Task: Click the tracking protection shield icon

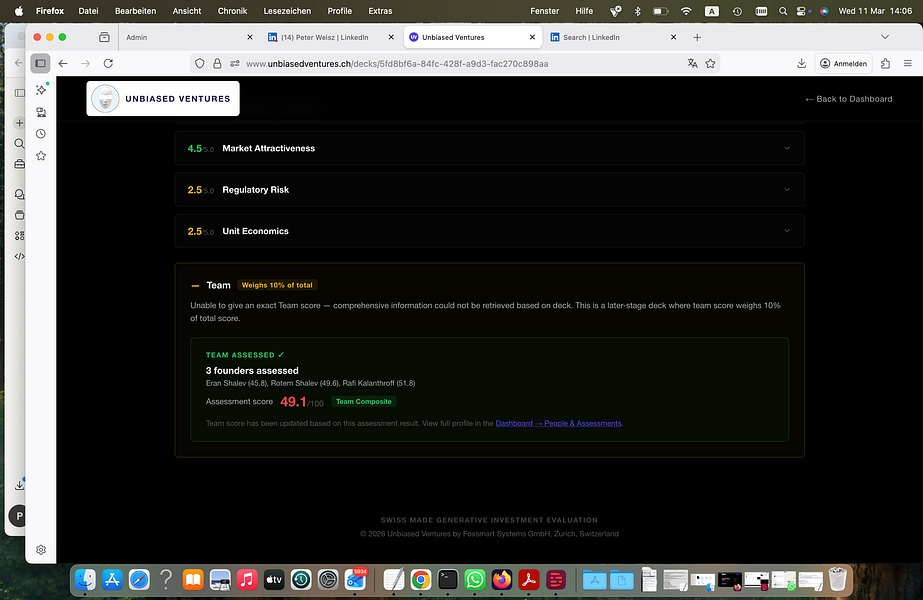Action: [200, 64]
